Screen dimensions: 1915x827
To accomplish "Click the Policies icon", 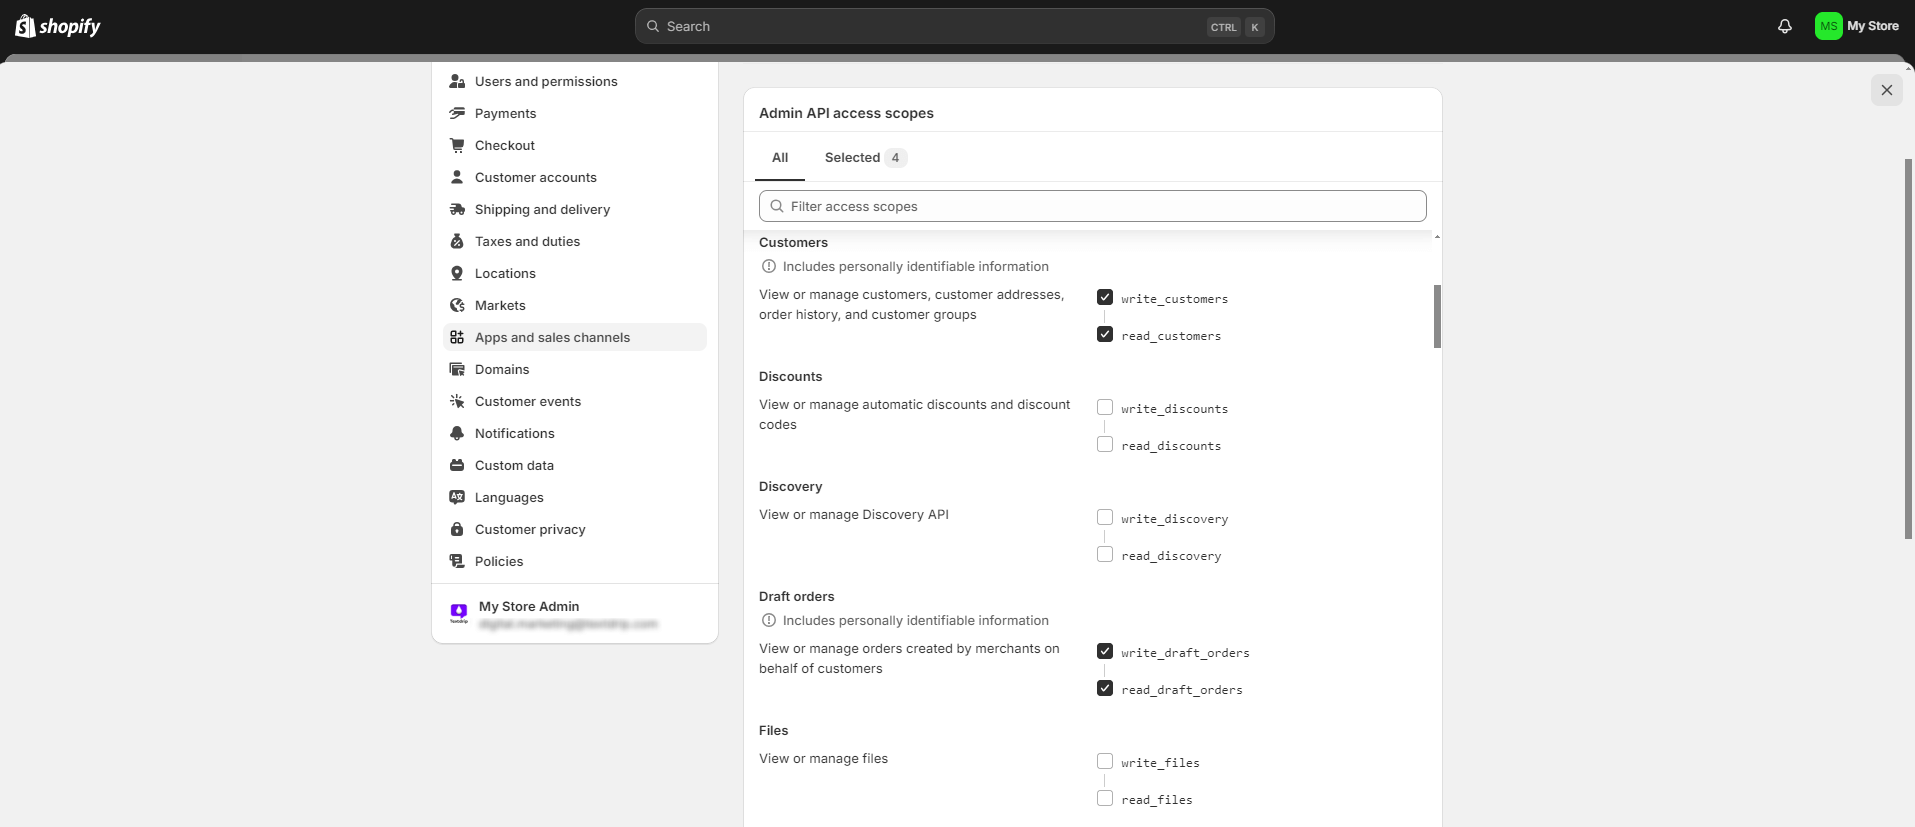I will coord(457,561).
